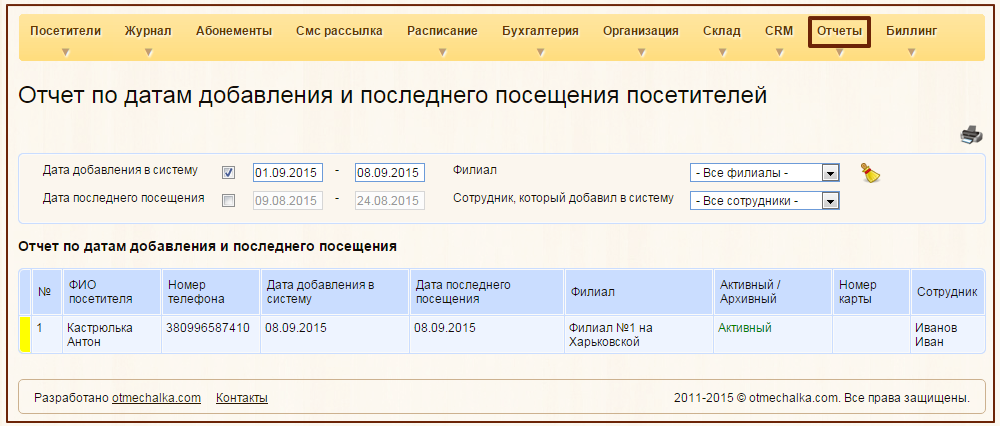This screenshot has height=426, width=1000.
Task: Open the Смс рассылка menu item
Action: pyautogui.click(x=339, y=31)
